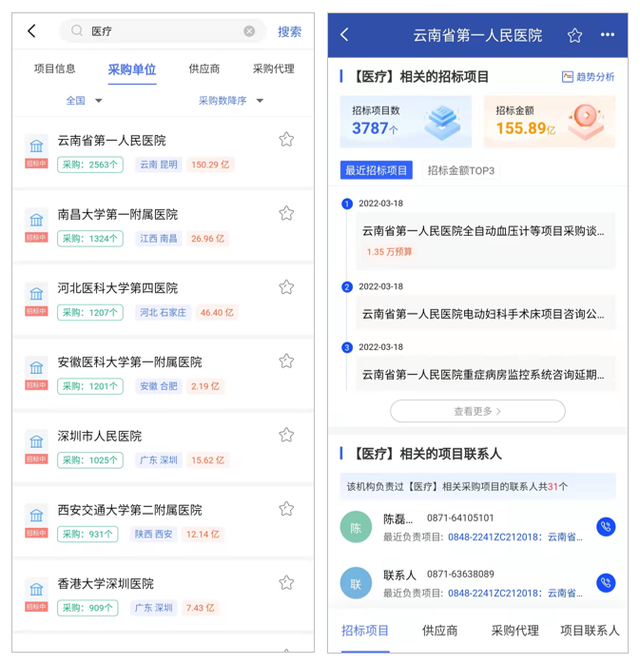Image resolution: width=640 pixels, height=665 pixels.
Task: Tap the 招标金额 155.89亿 card
Action: pos(549,121)
